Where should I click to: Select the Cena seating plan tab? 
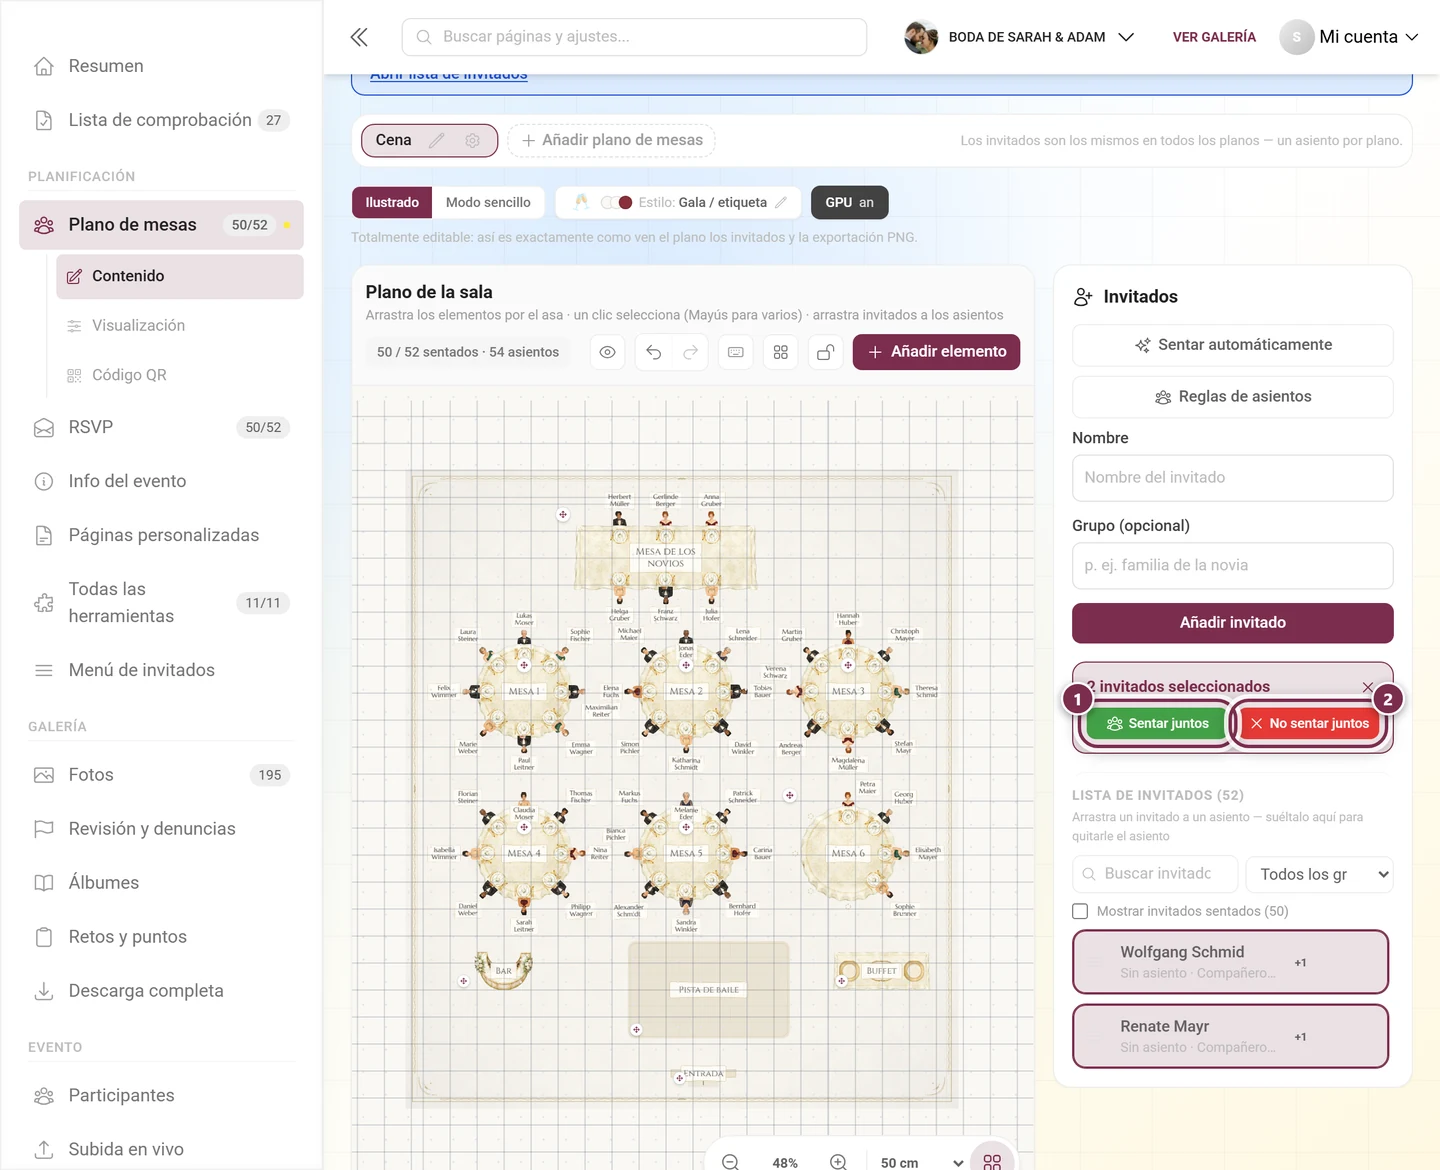pyautogui.click(x=394, y=140)
